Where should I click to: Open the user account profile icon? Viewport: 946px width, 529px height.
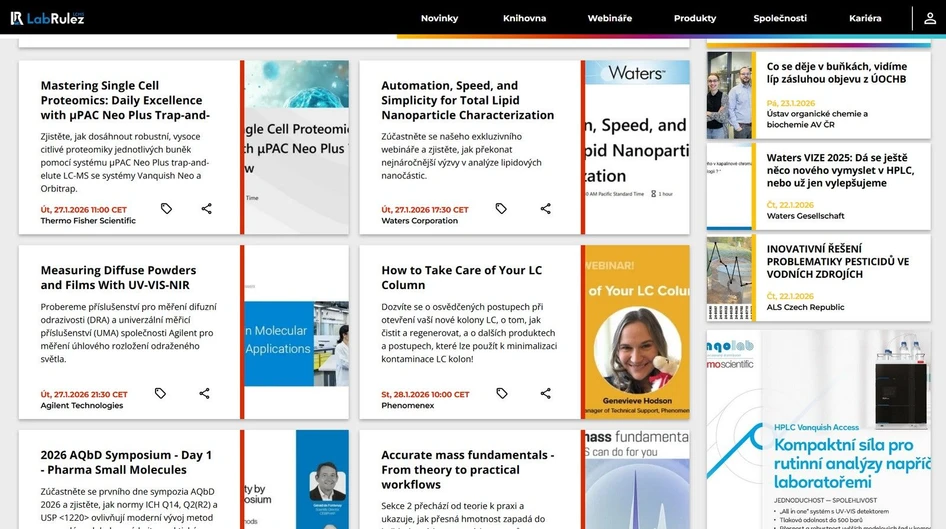(x=930, y=18)
